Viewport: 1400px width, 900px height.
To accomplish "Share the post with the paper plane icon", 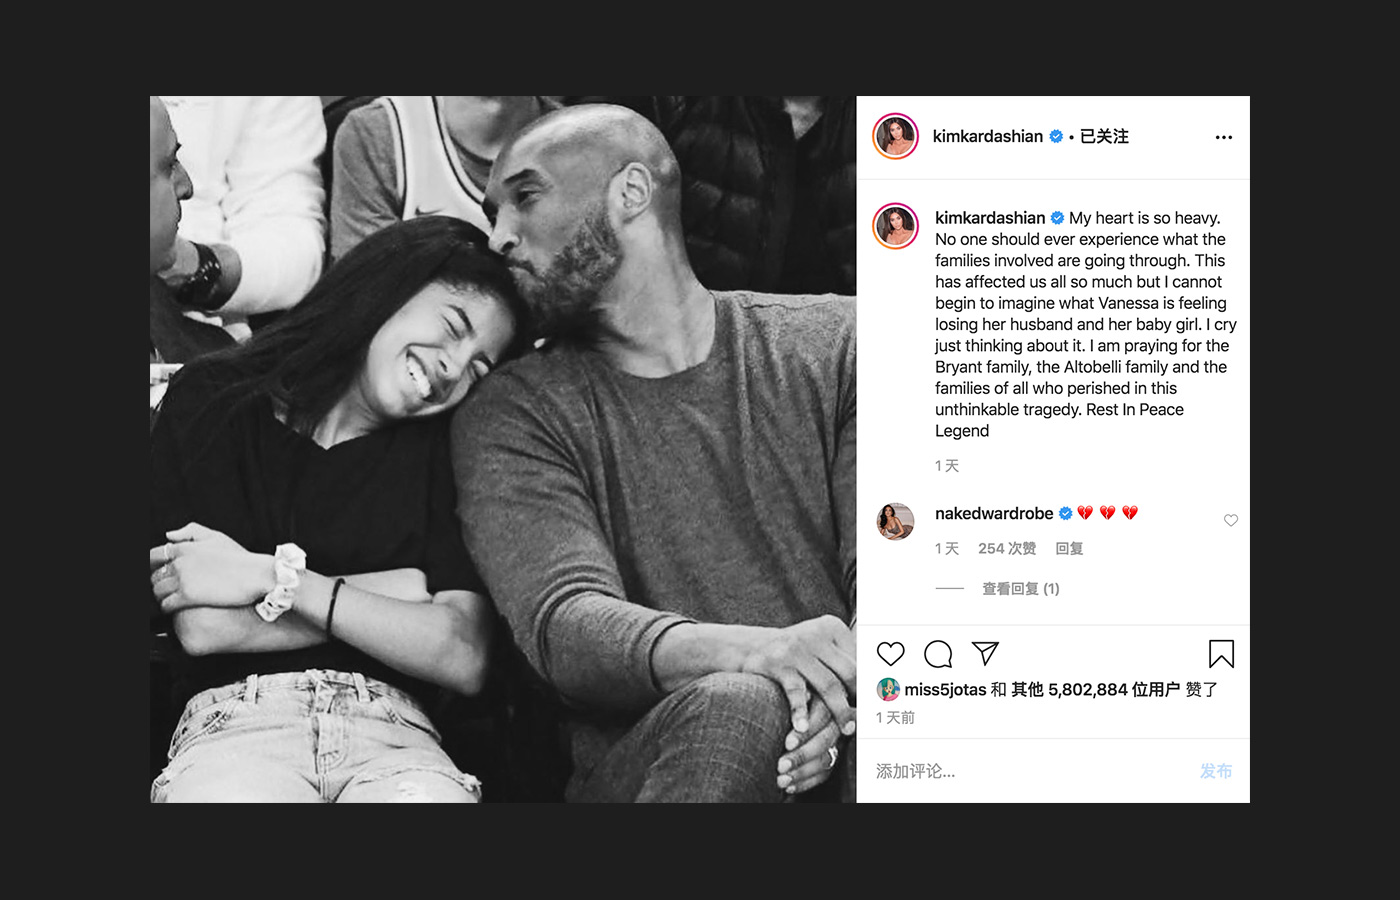I will (x=985, y=654).
